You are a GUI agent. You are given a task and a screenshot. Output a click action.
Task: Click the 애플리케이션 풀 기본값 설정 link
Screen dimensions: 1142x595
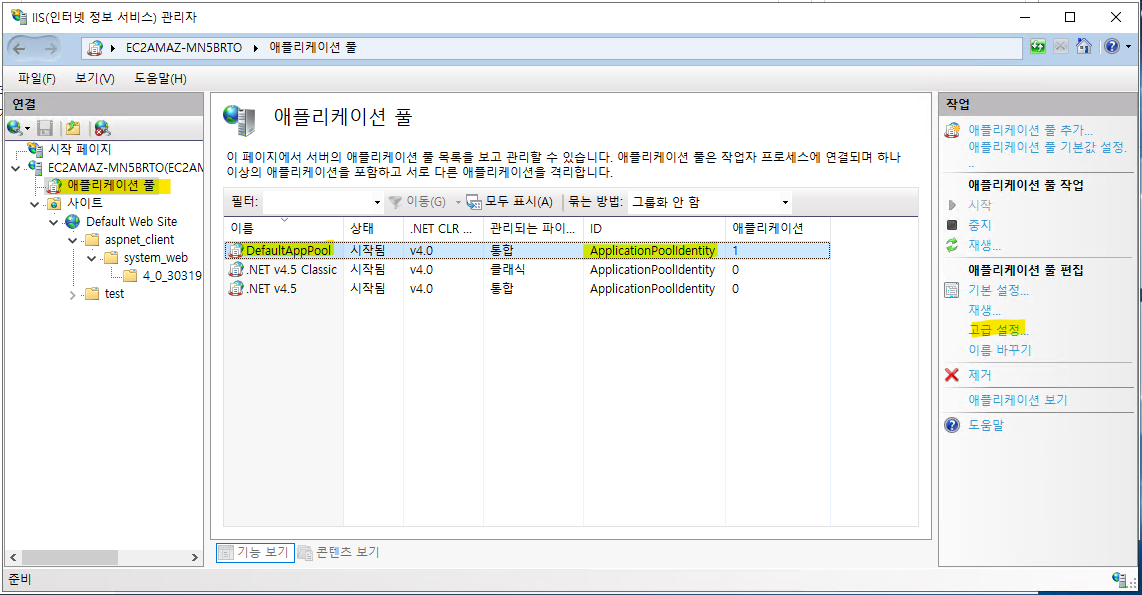tap(1047, 147)
